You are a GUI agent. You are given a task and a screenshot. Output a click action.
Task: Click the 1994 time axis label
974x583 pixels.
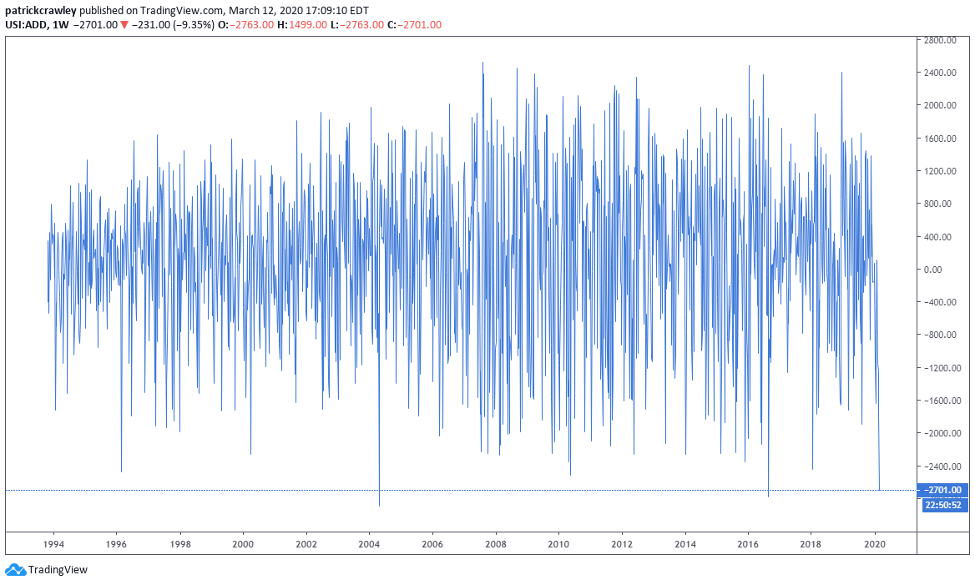click(53, 544)
